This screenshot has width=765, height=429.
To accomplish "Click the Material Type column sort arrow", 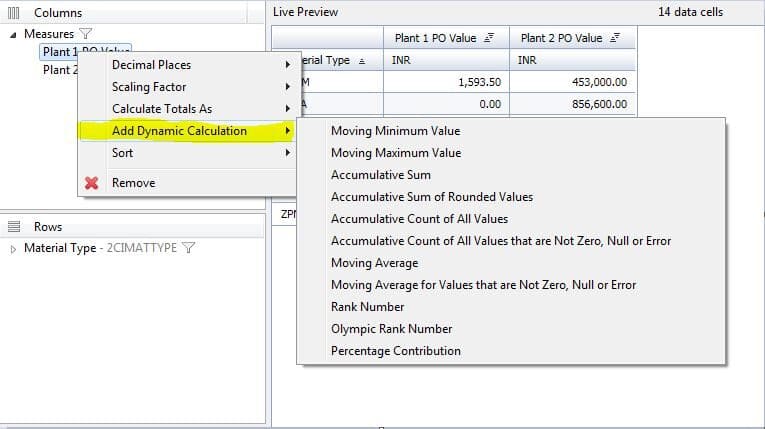I will point(361,61).
